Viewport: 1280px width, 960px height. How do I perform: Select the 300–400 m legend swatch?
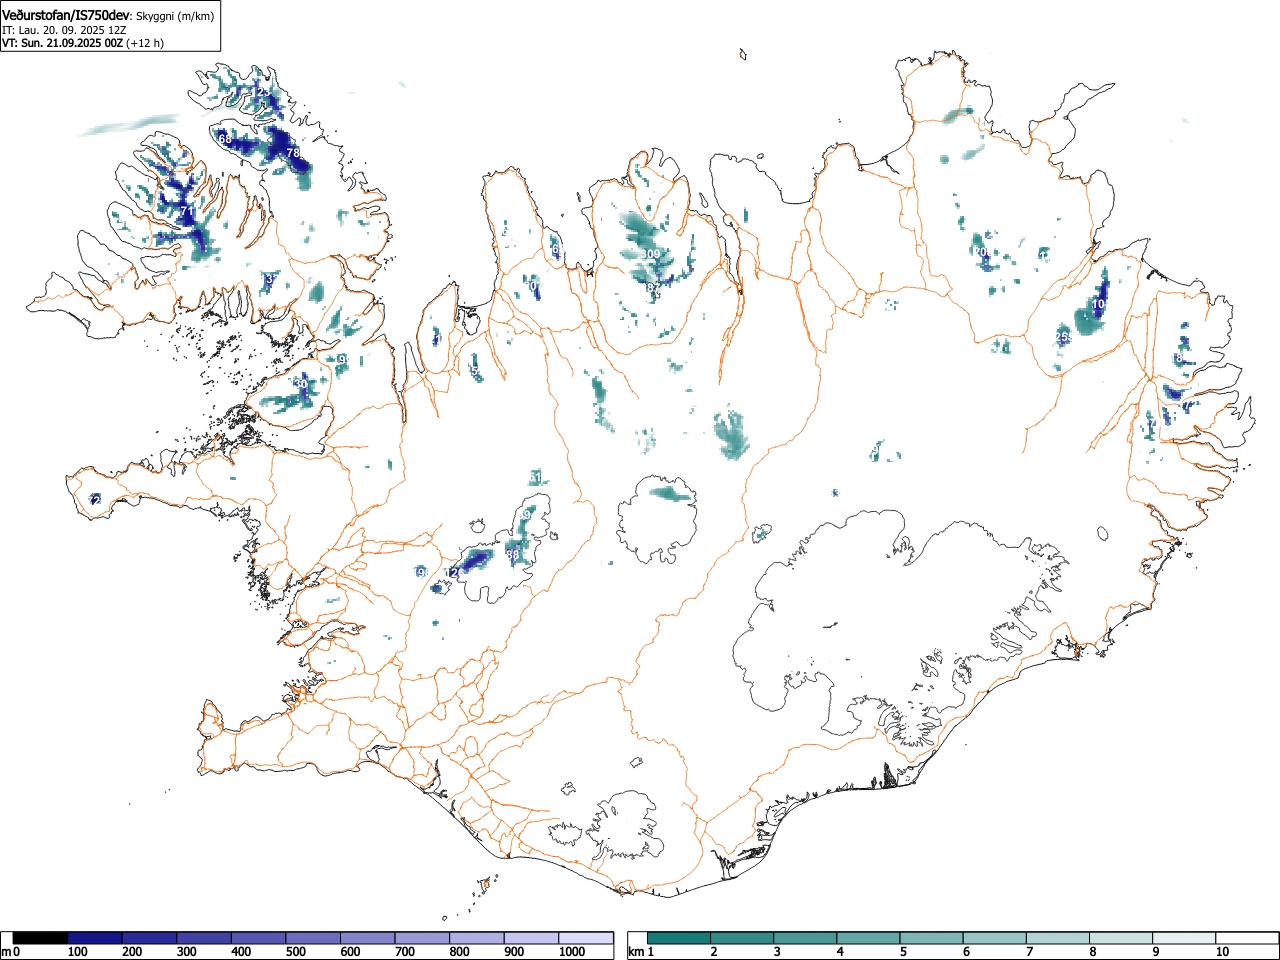pos(204,938)
